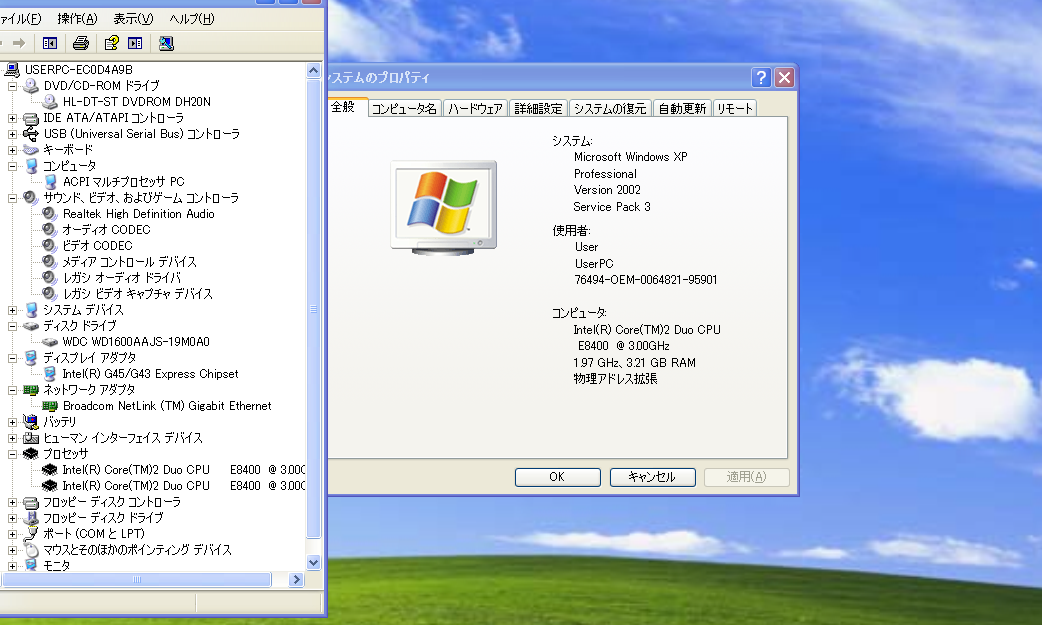This screenshot has width=1042, height=625.
Task: Click the OK button
Action: 557,477
